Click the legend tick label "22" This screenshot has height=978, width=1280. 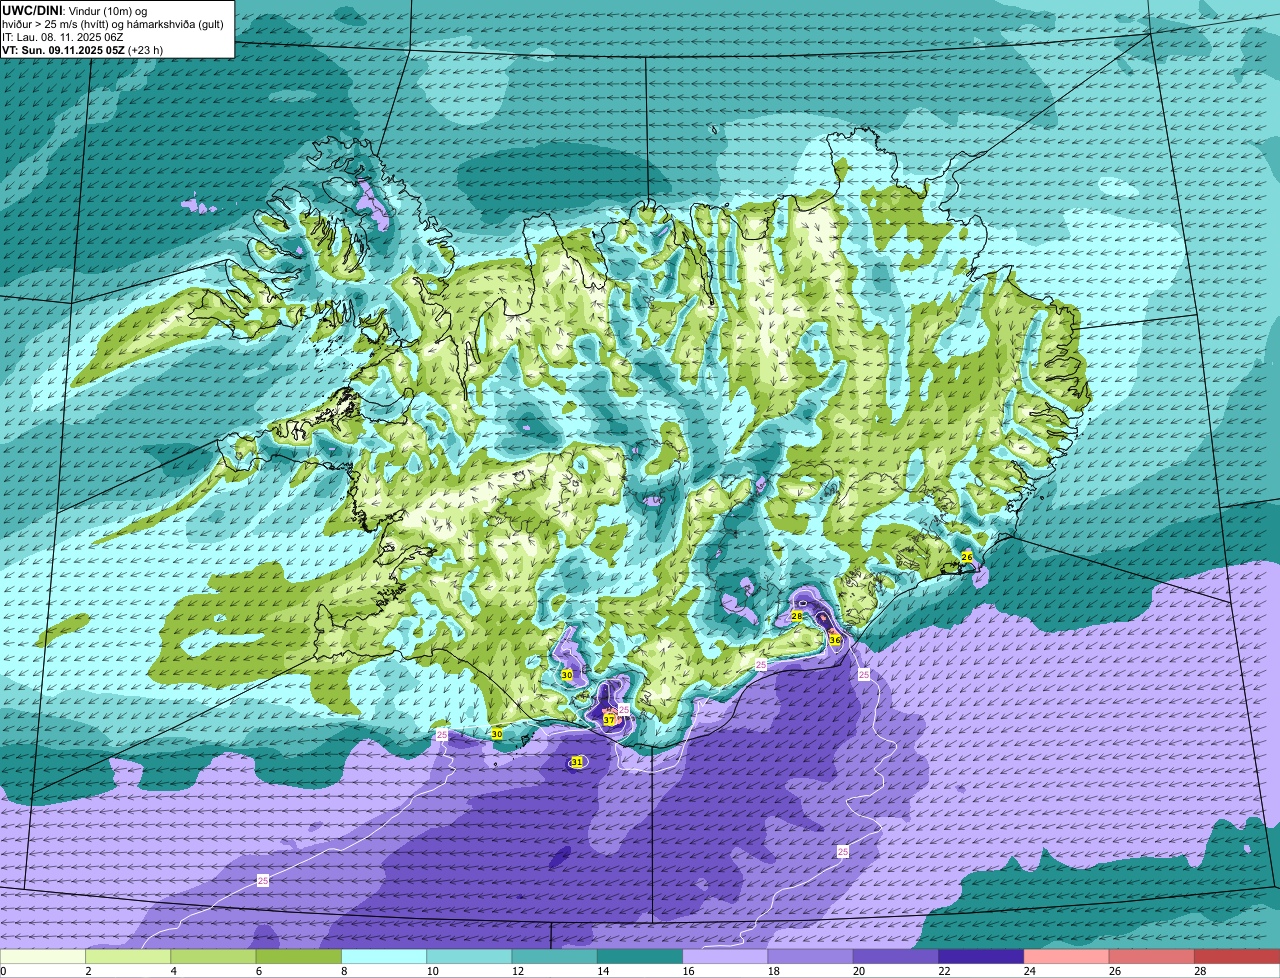click(944, 971)
